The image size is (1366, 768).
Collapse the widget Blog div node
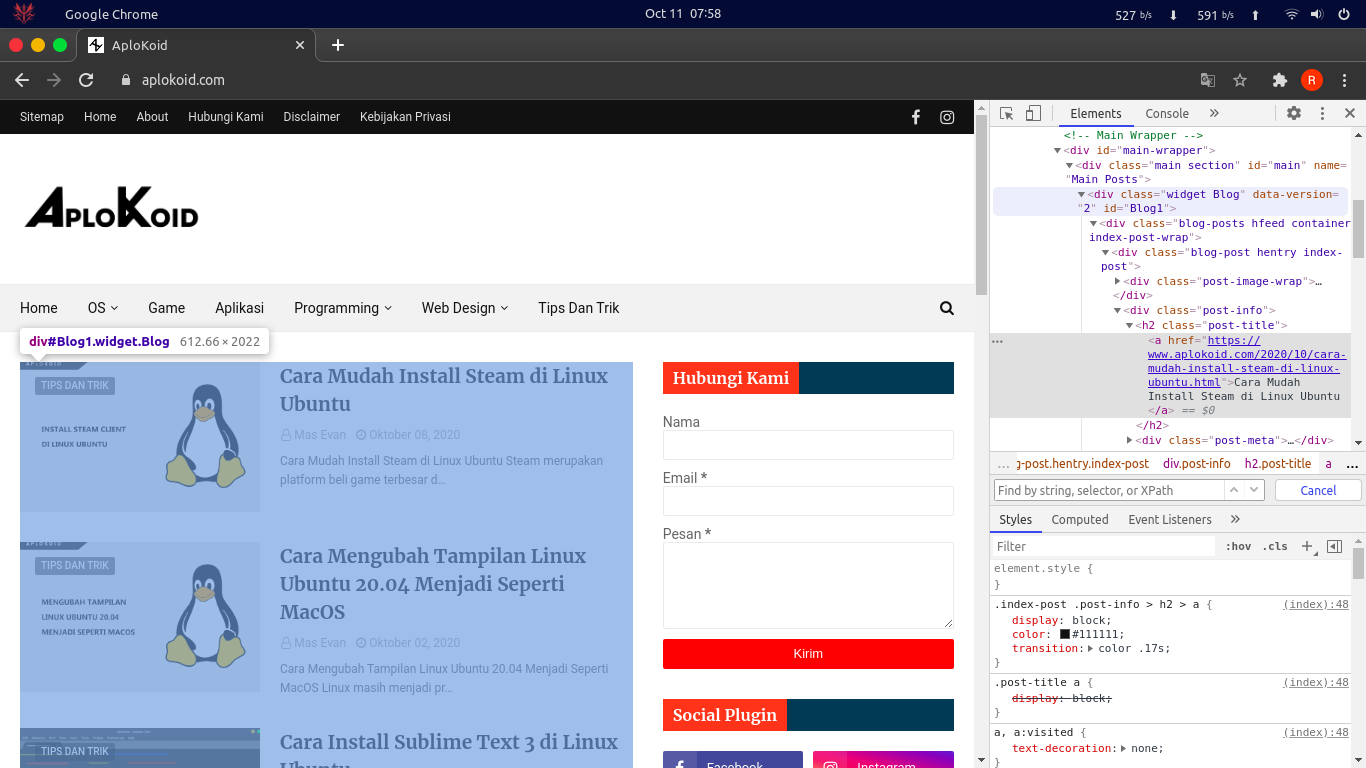coord(1082,195)
